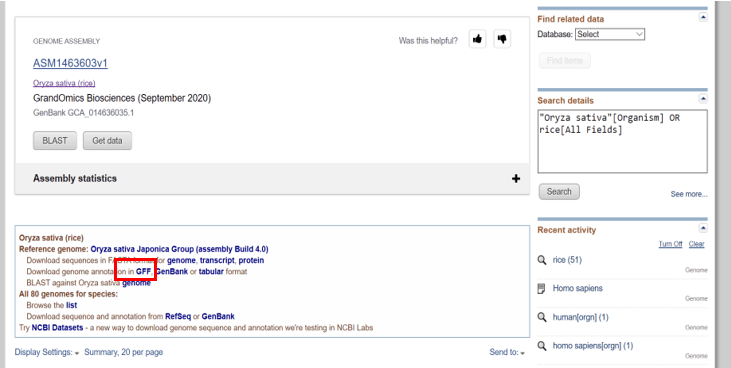Click in the search details text box
Screen dimensions: 731x368
[x=622, y=141]
